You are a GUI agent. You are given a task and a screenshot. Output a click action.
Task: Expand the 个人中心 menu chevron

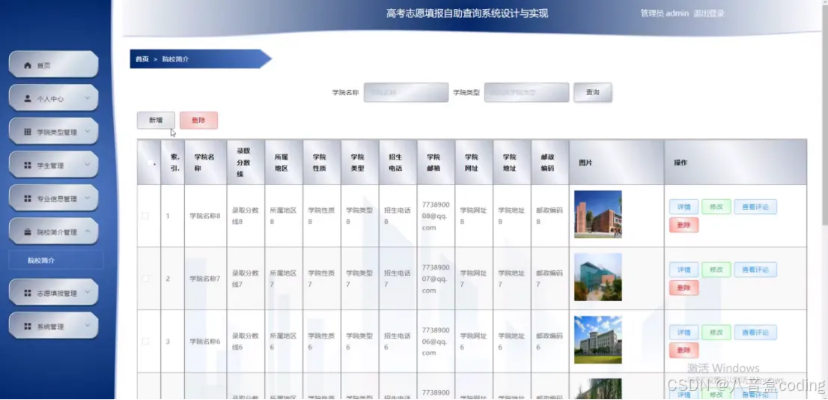[88, 98]
